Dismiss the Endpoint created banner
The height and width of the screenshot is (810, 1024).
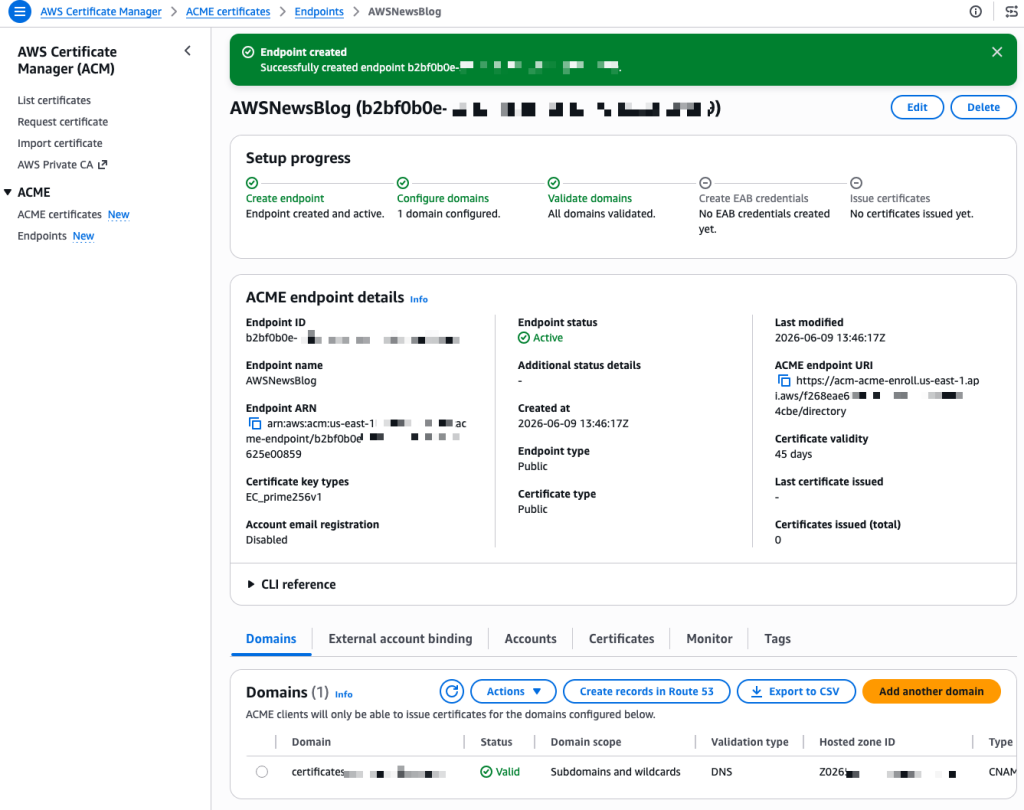[x=997, y=52]
